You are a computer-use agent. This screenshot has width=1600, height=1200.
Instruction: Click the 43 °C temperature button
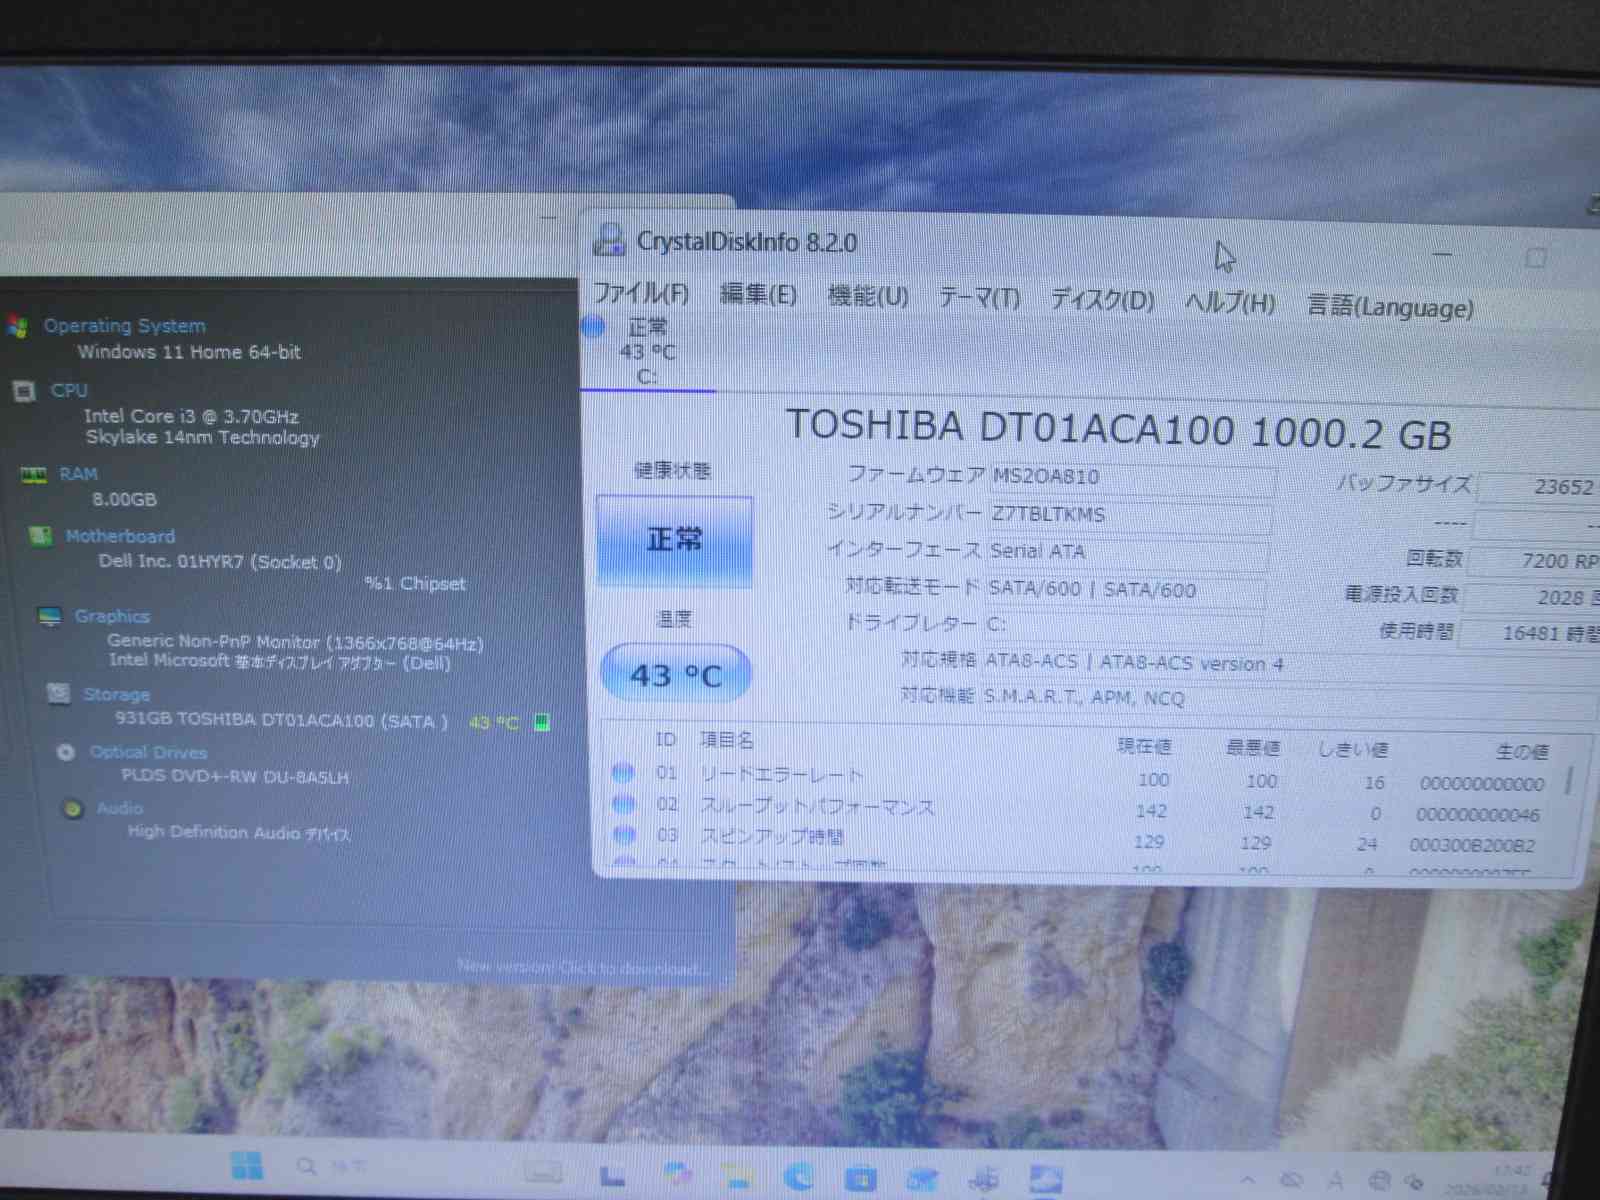click(675, 675)
